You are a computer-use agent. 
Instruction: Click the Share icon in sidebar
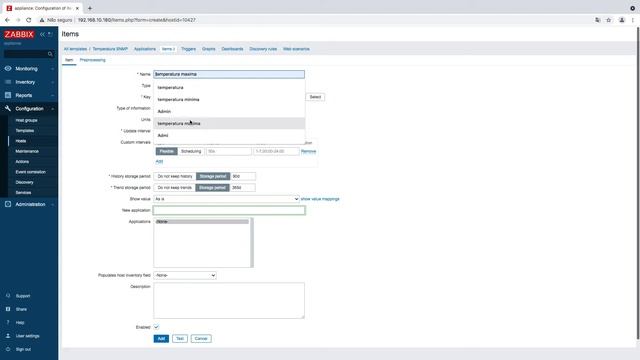coord(8,309)
